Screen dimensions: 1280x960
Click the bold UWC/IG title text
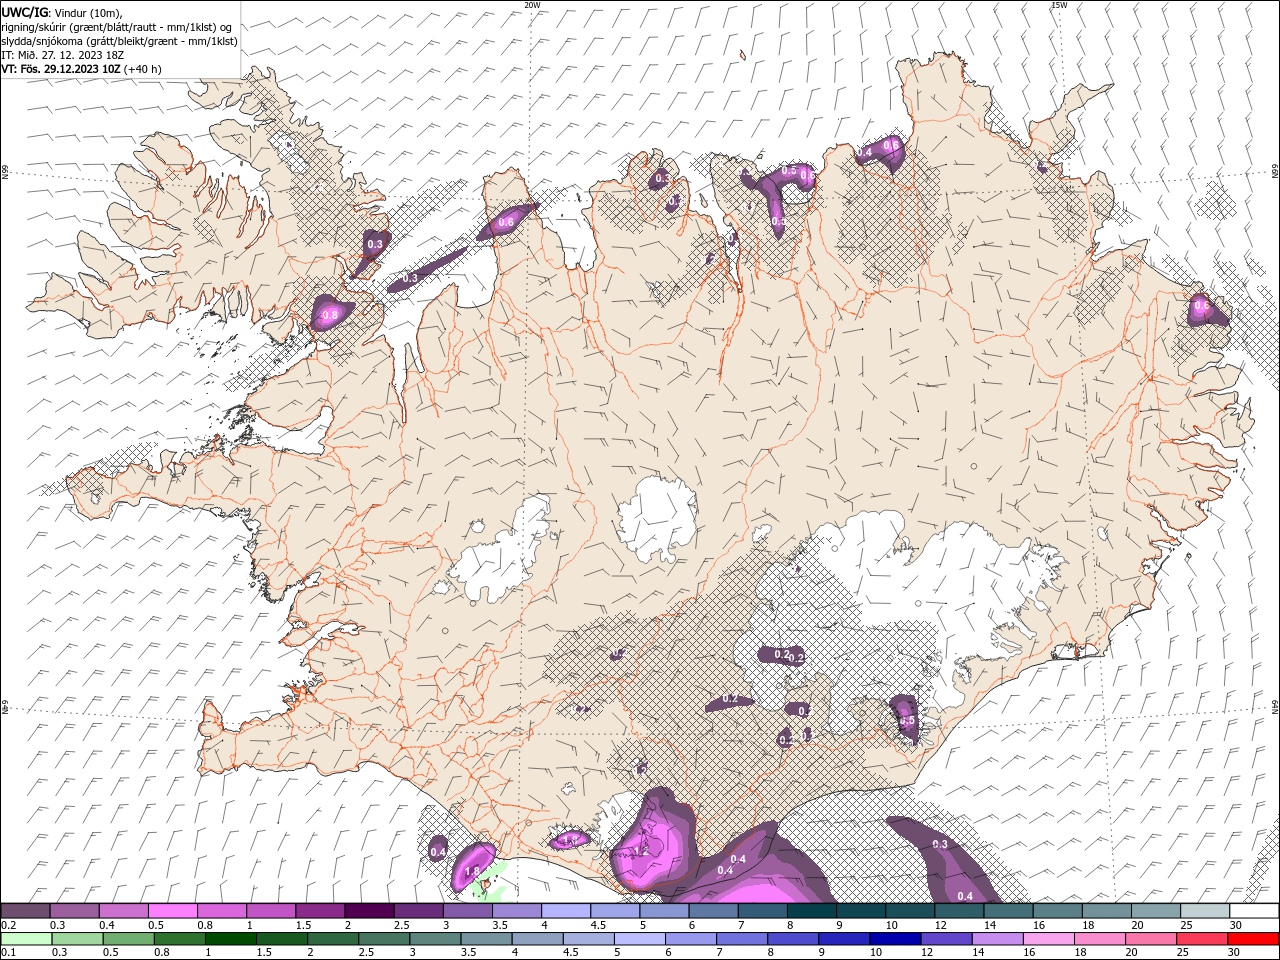pos(23,12)
